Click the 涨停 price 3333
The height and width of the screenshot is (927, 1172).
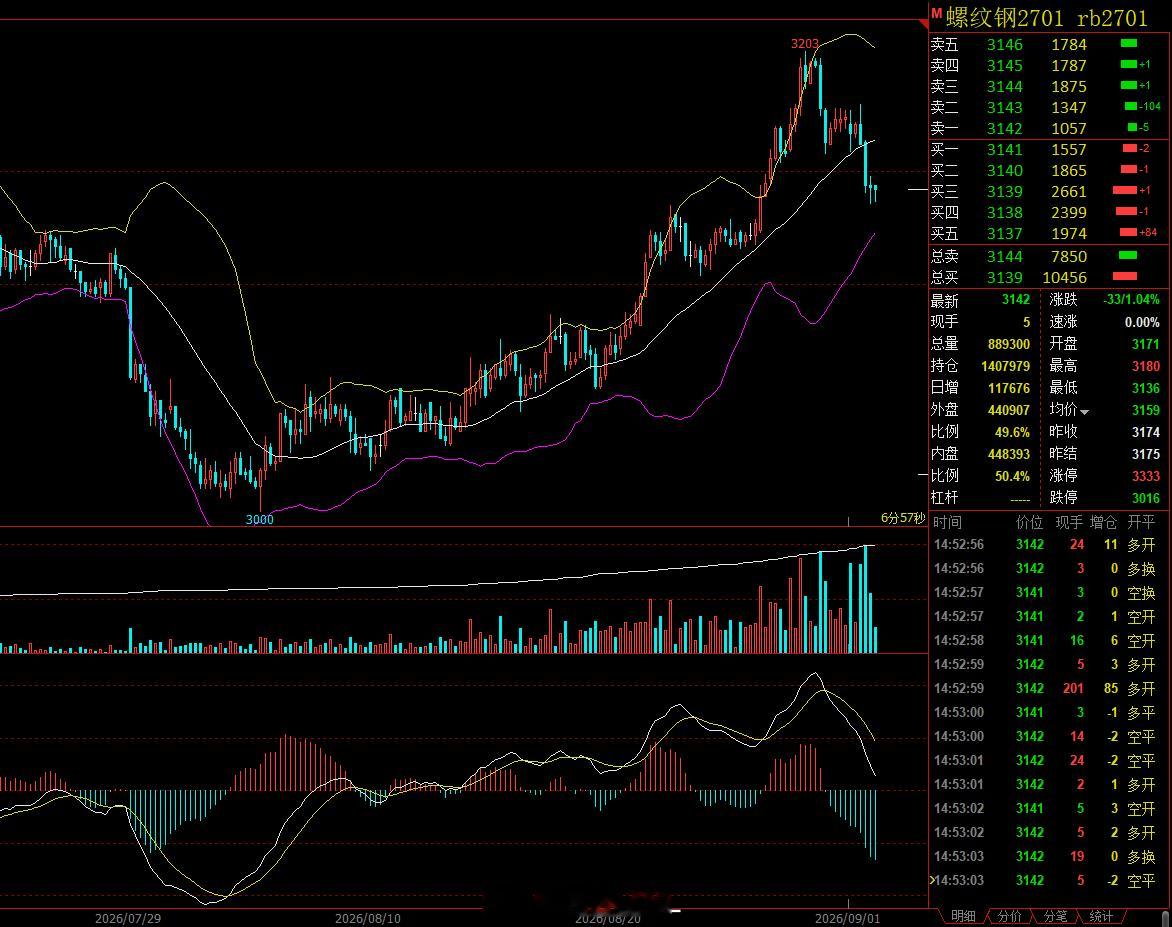(x=1146, y=476)
